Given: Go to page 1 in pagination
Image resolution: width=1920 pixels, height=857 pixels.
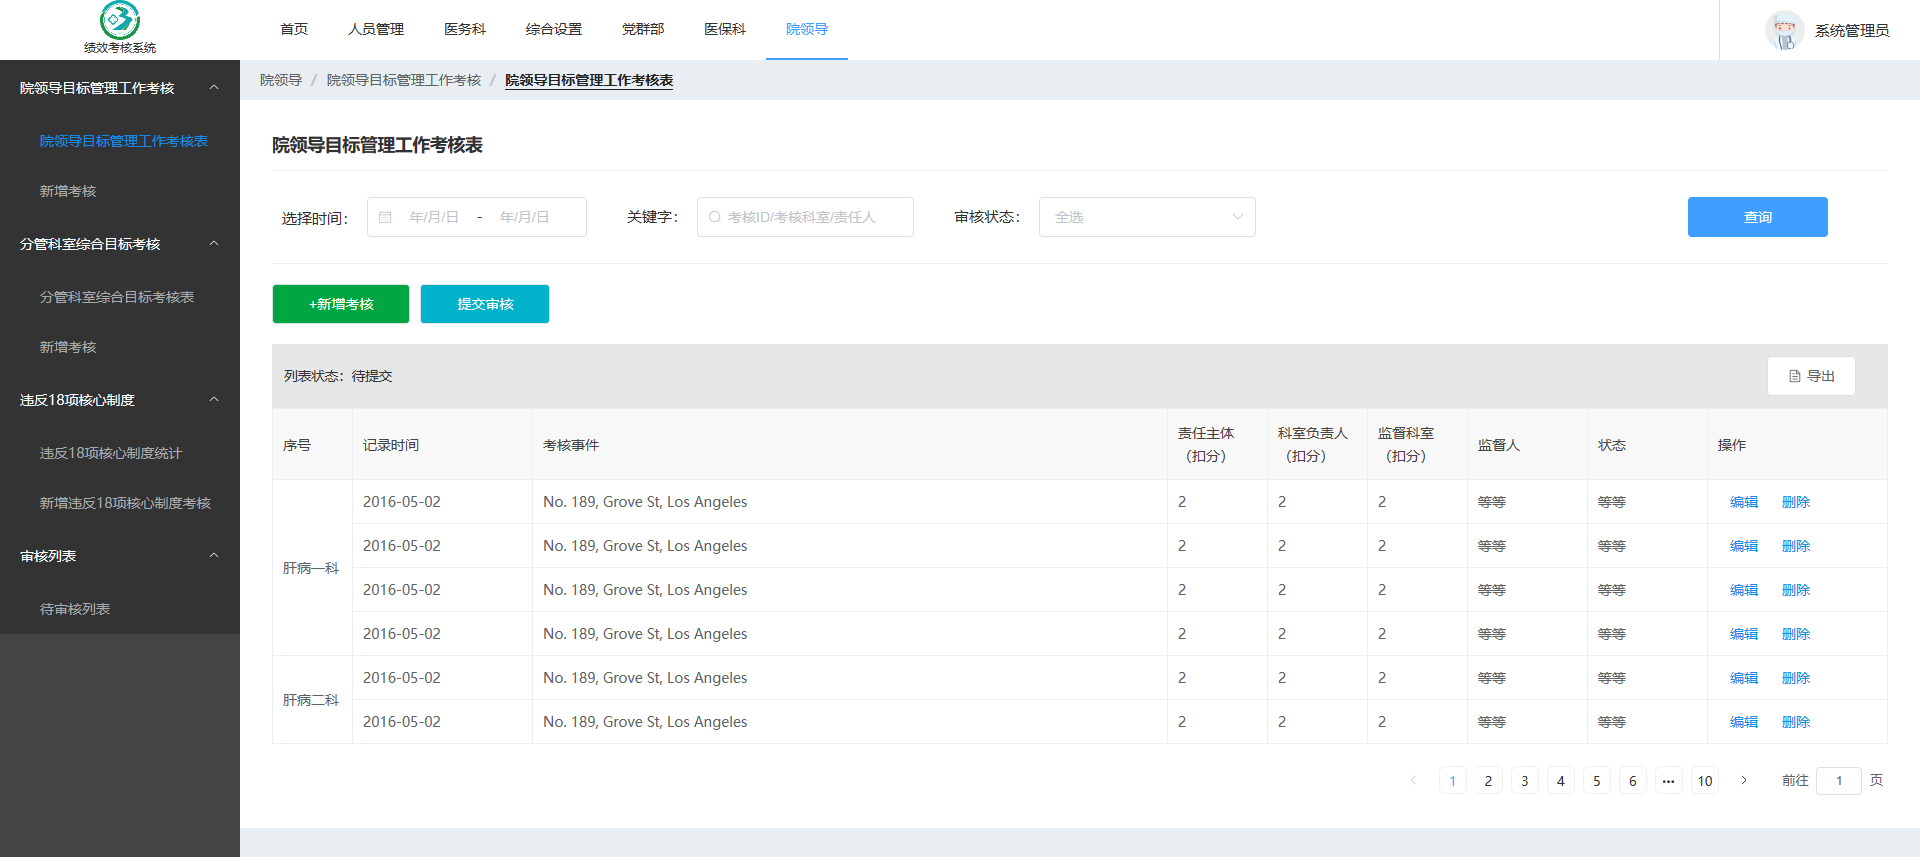Looking at the screenshot, I should coord(1453,781).
